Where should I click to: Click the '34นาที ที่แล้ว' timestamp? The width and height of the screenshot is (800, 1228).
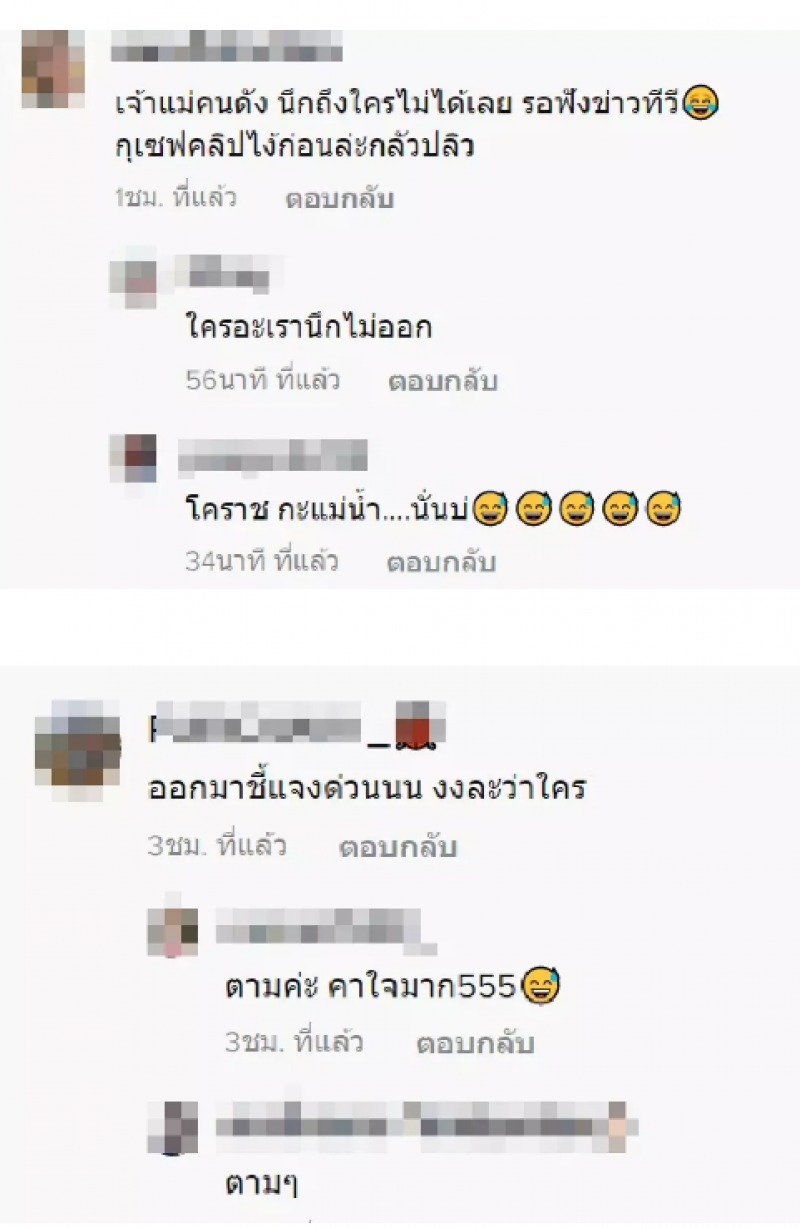(263, 562)
